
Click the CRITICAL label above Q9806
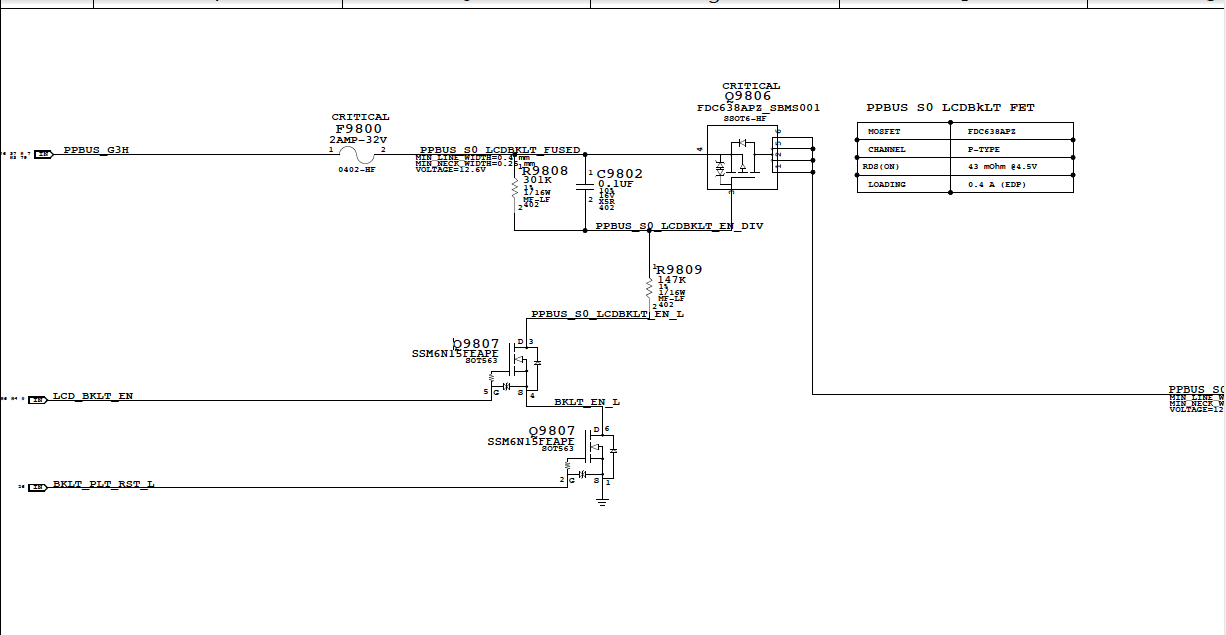(x=751, y=86)
